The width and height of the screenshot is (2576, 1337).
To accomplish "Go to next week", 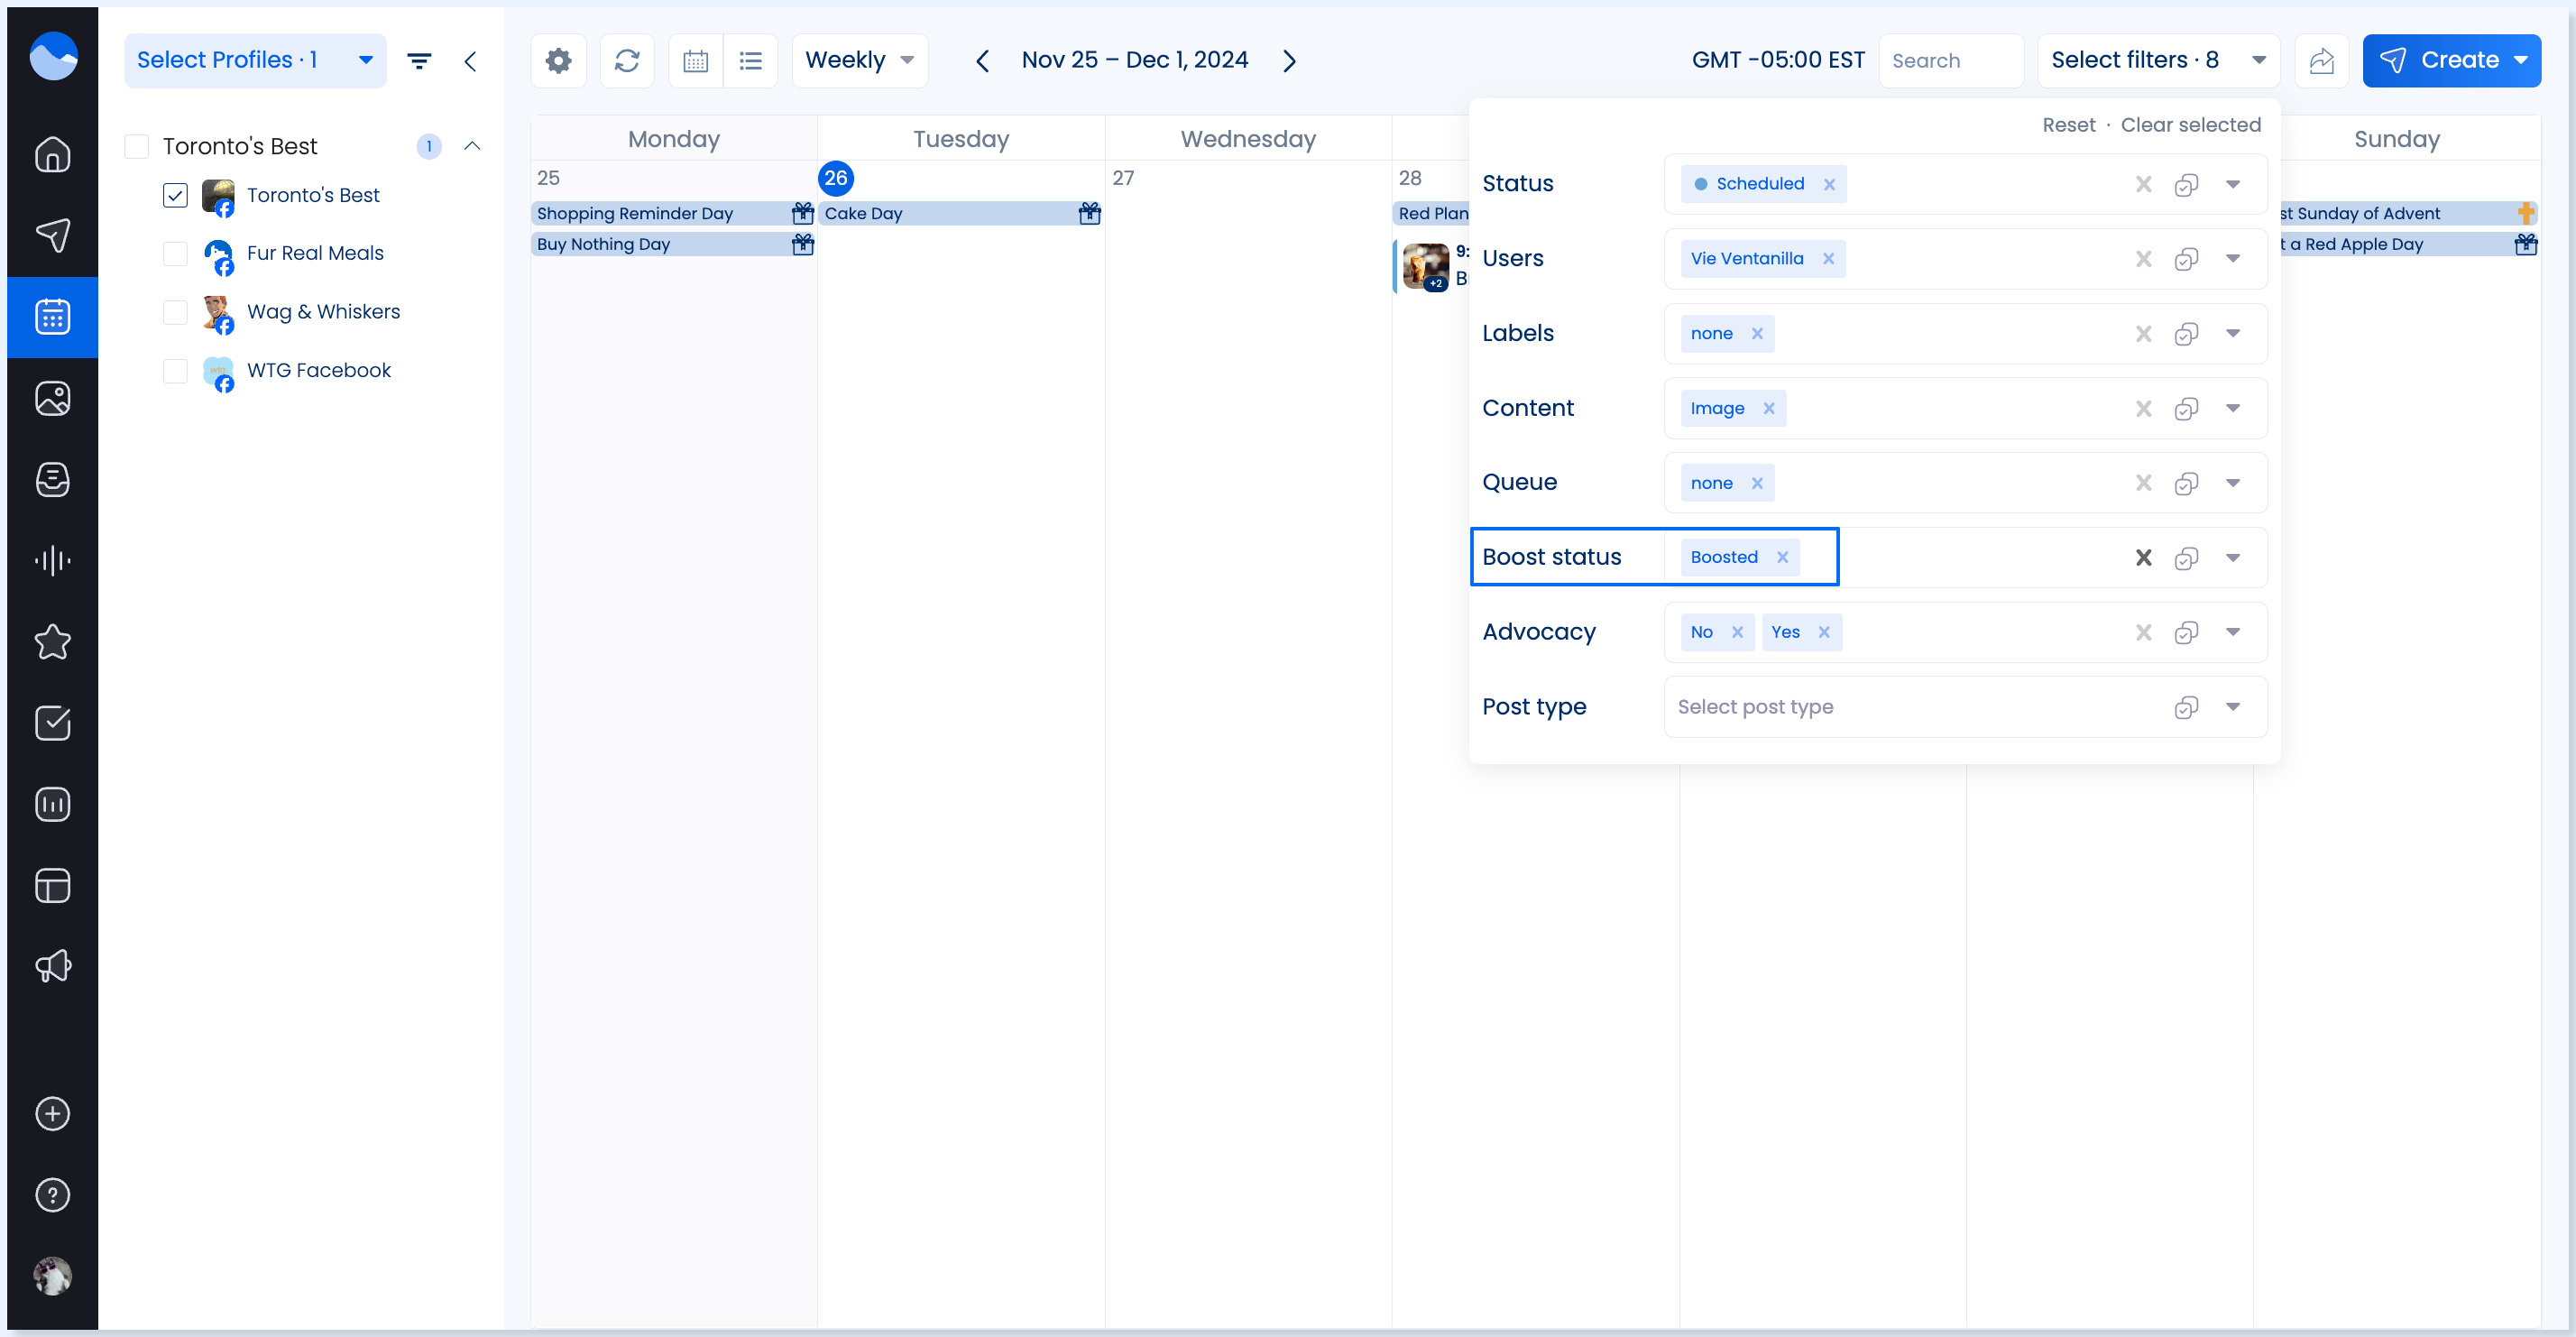I will point(1289,61).
